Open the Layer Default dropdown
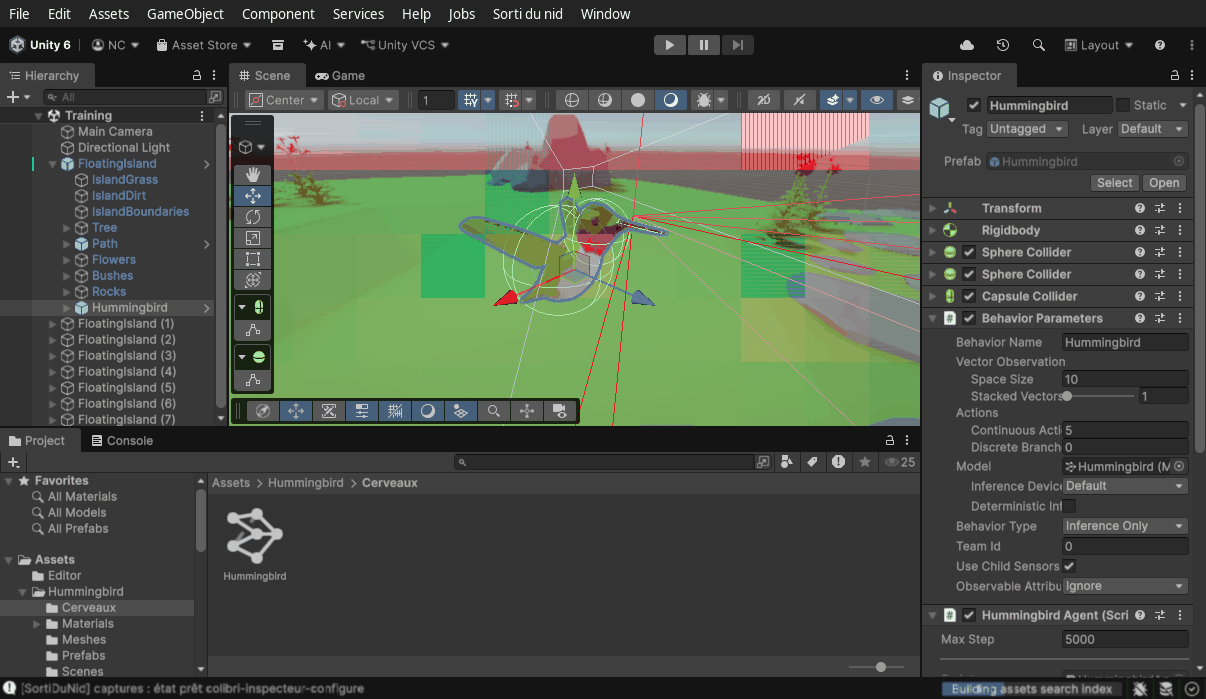Viewport: 1206px width, 699px height. [x=1152, y=129]
